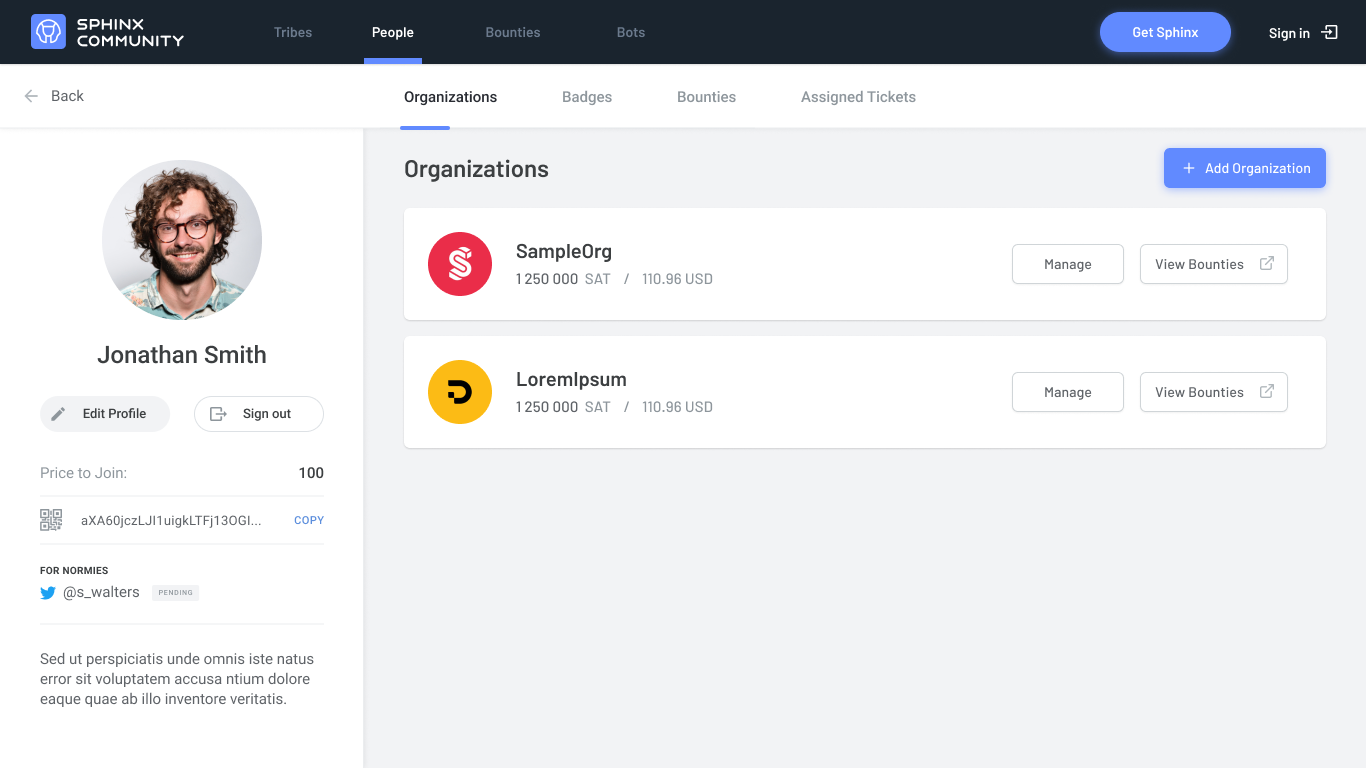
Task: Click Jonathan Smith's profile photo
Action: [x=182, y=240]
